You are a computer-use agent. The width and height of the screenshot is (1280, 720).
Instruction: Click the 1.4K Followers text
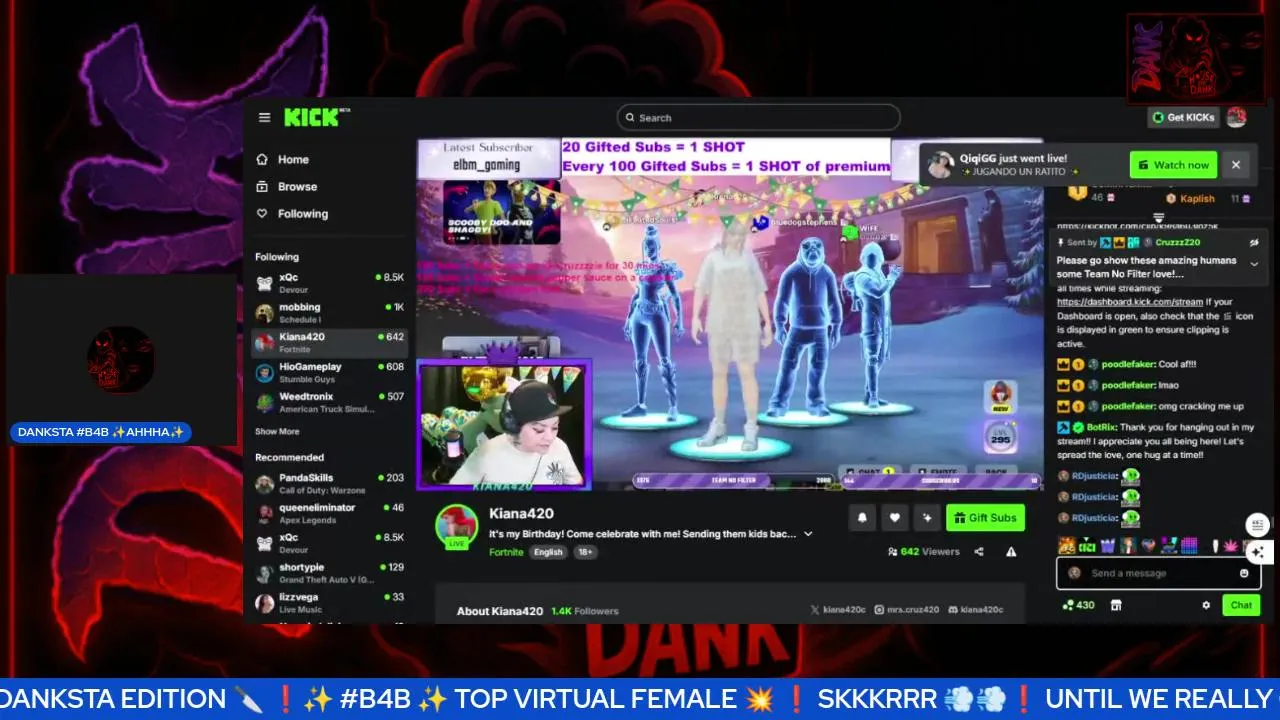[585, 611]
